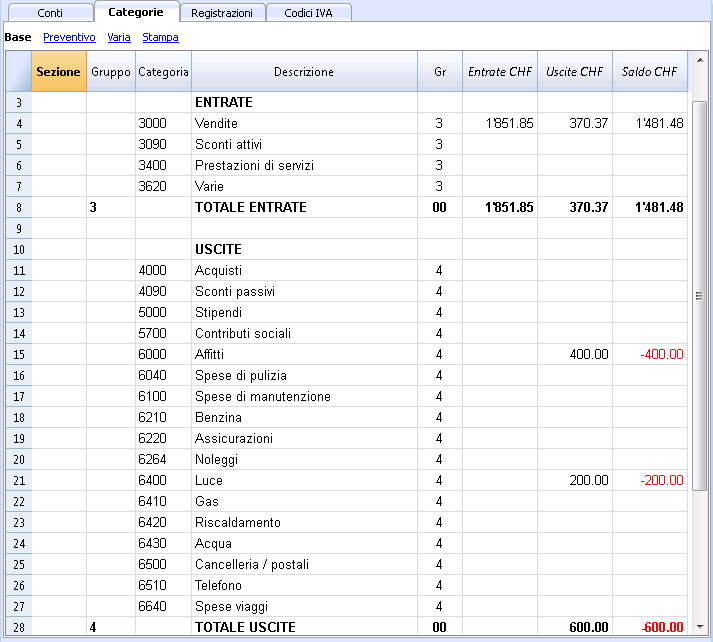The width and height of the screenshot is (713, 642).
Task: Select the TOTALE USCITE cell
Action: coord(304,627)
